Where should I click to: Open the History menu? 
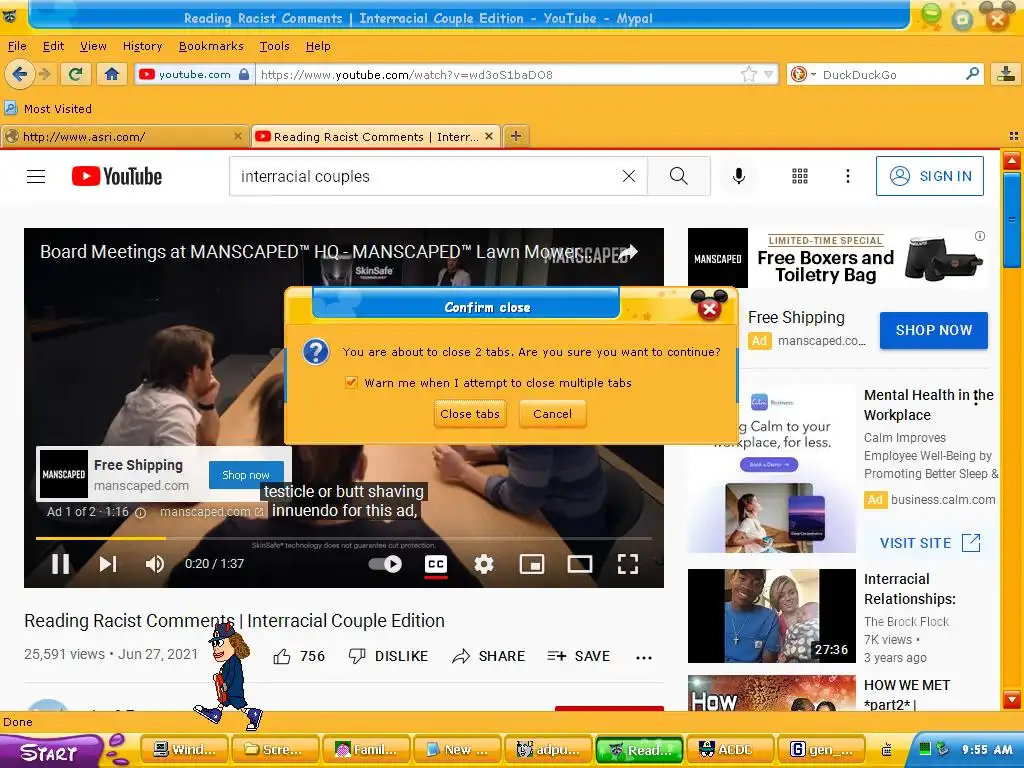142,46
